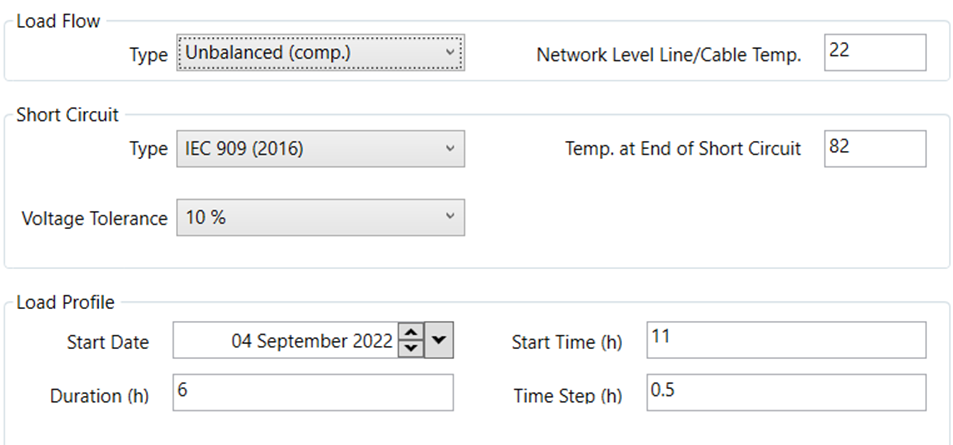
Task: Select the year '2022' in Start Date
Action: click(x=370, y=341)
